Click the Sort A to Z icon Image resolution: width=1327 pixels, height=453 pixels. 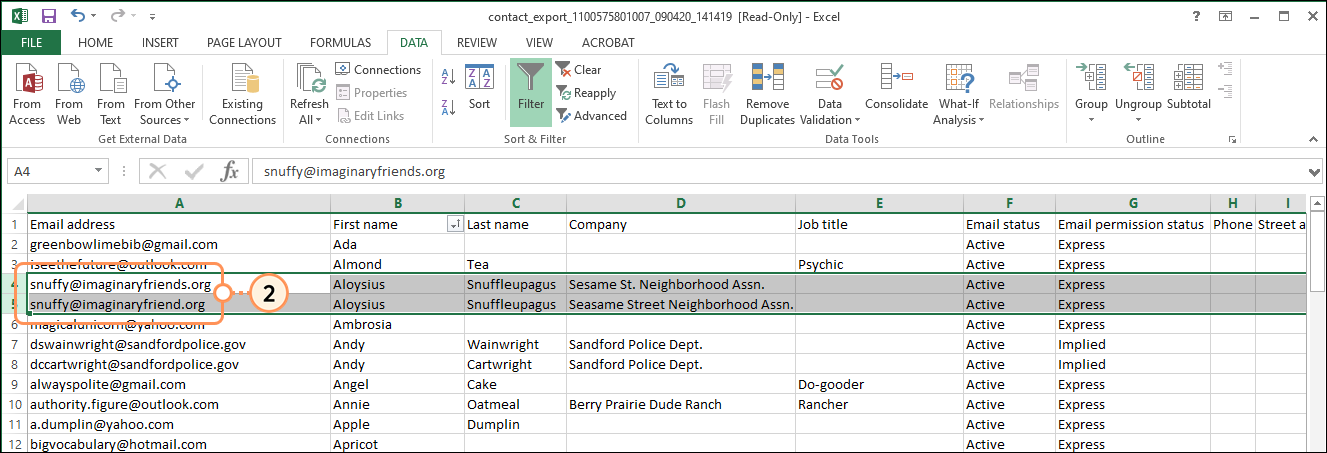tap(448, 78)
